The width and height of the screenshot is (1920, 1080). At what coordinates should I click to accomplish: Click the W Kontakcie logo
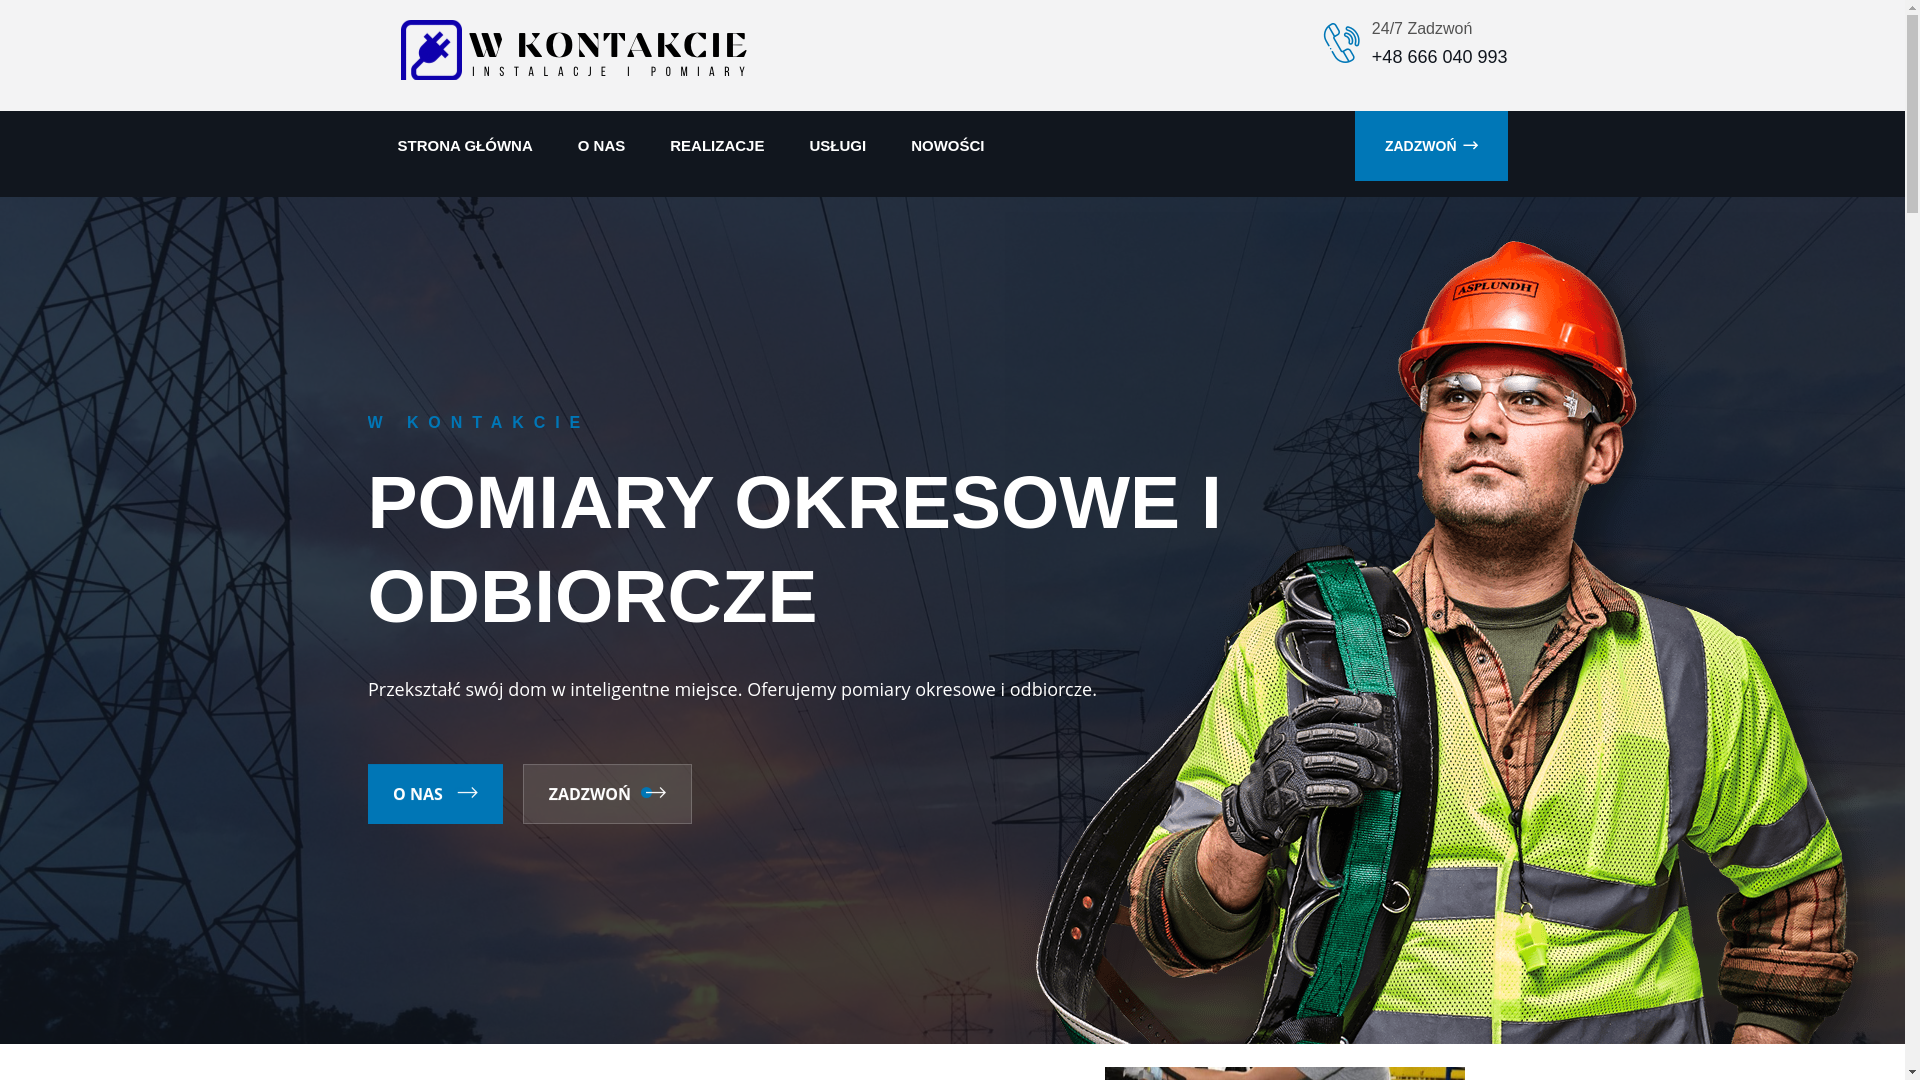[573, 50]
